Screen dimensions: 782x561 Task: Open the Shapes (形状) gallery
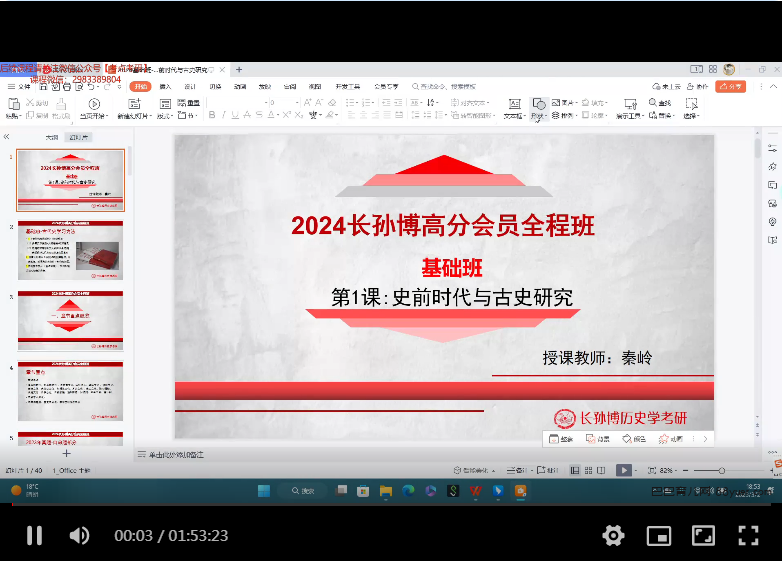(539, 108)
